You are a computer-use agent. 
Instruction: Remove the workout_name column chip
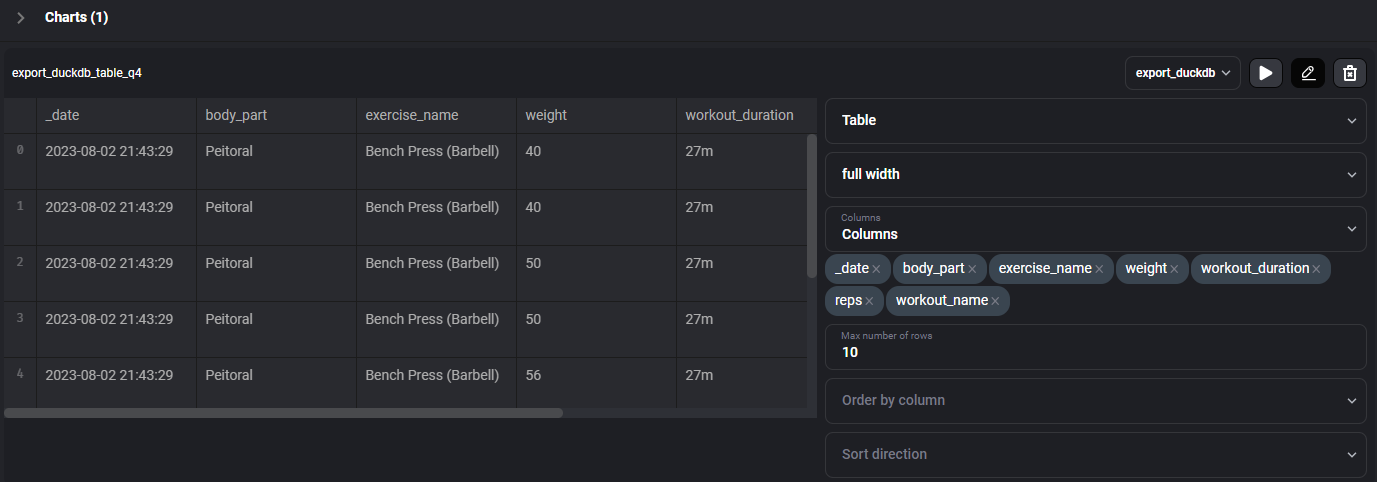[995, 301]
